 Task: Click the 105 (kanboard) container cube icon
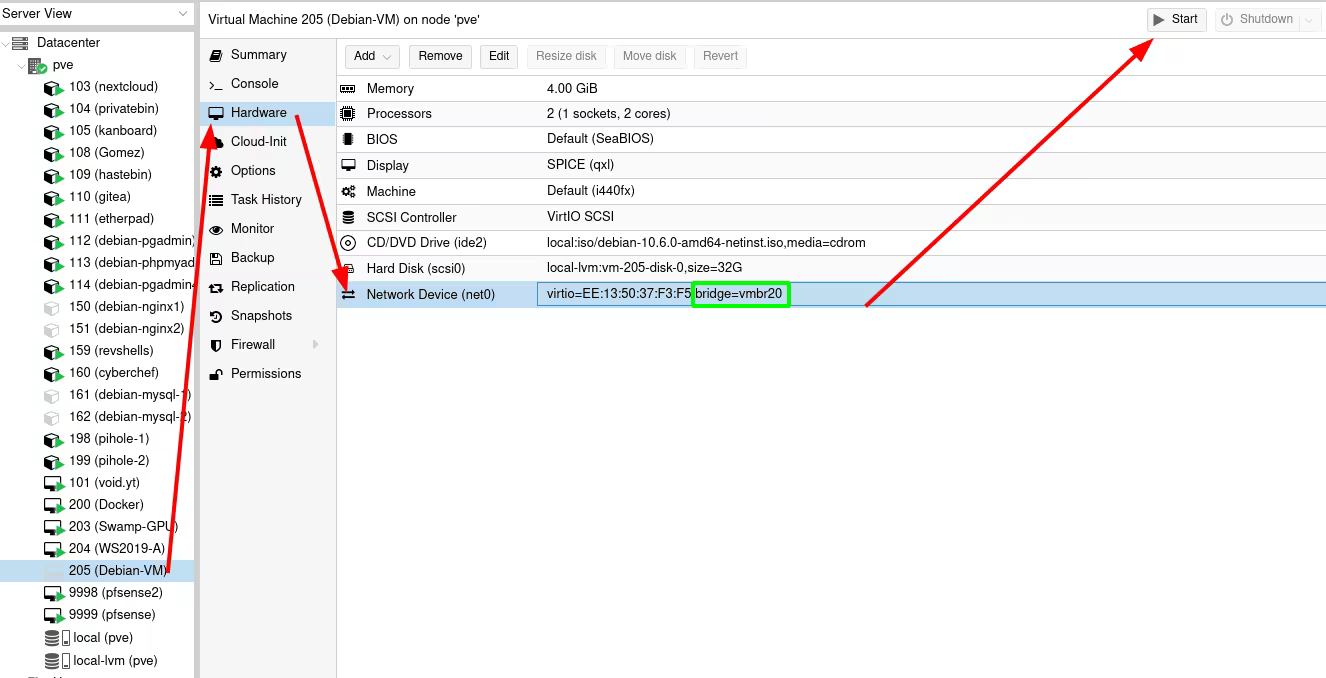point(54,132)
